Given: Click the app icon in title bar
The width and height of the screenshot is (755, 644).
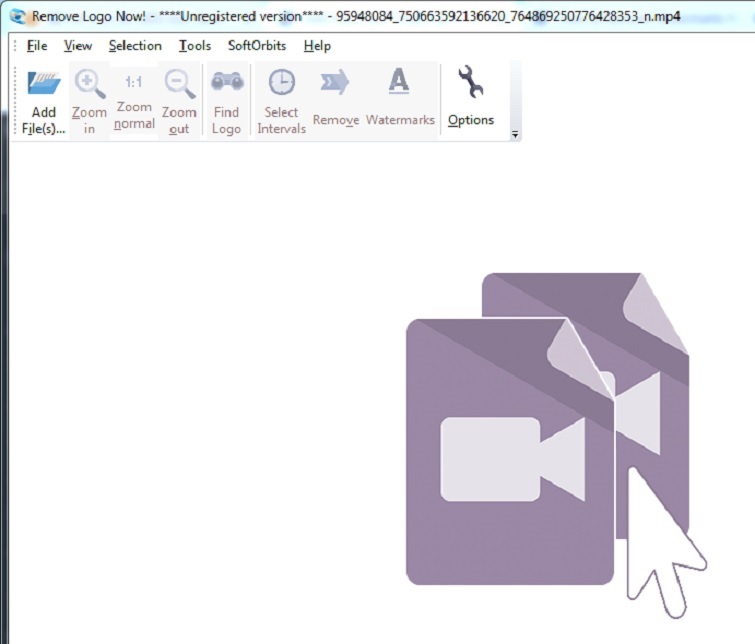Looking at the screenshot, I should (17, 17).
